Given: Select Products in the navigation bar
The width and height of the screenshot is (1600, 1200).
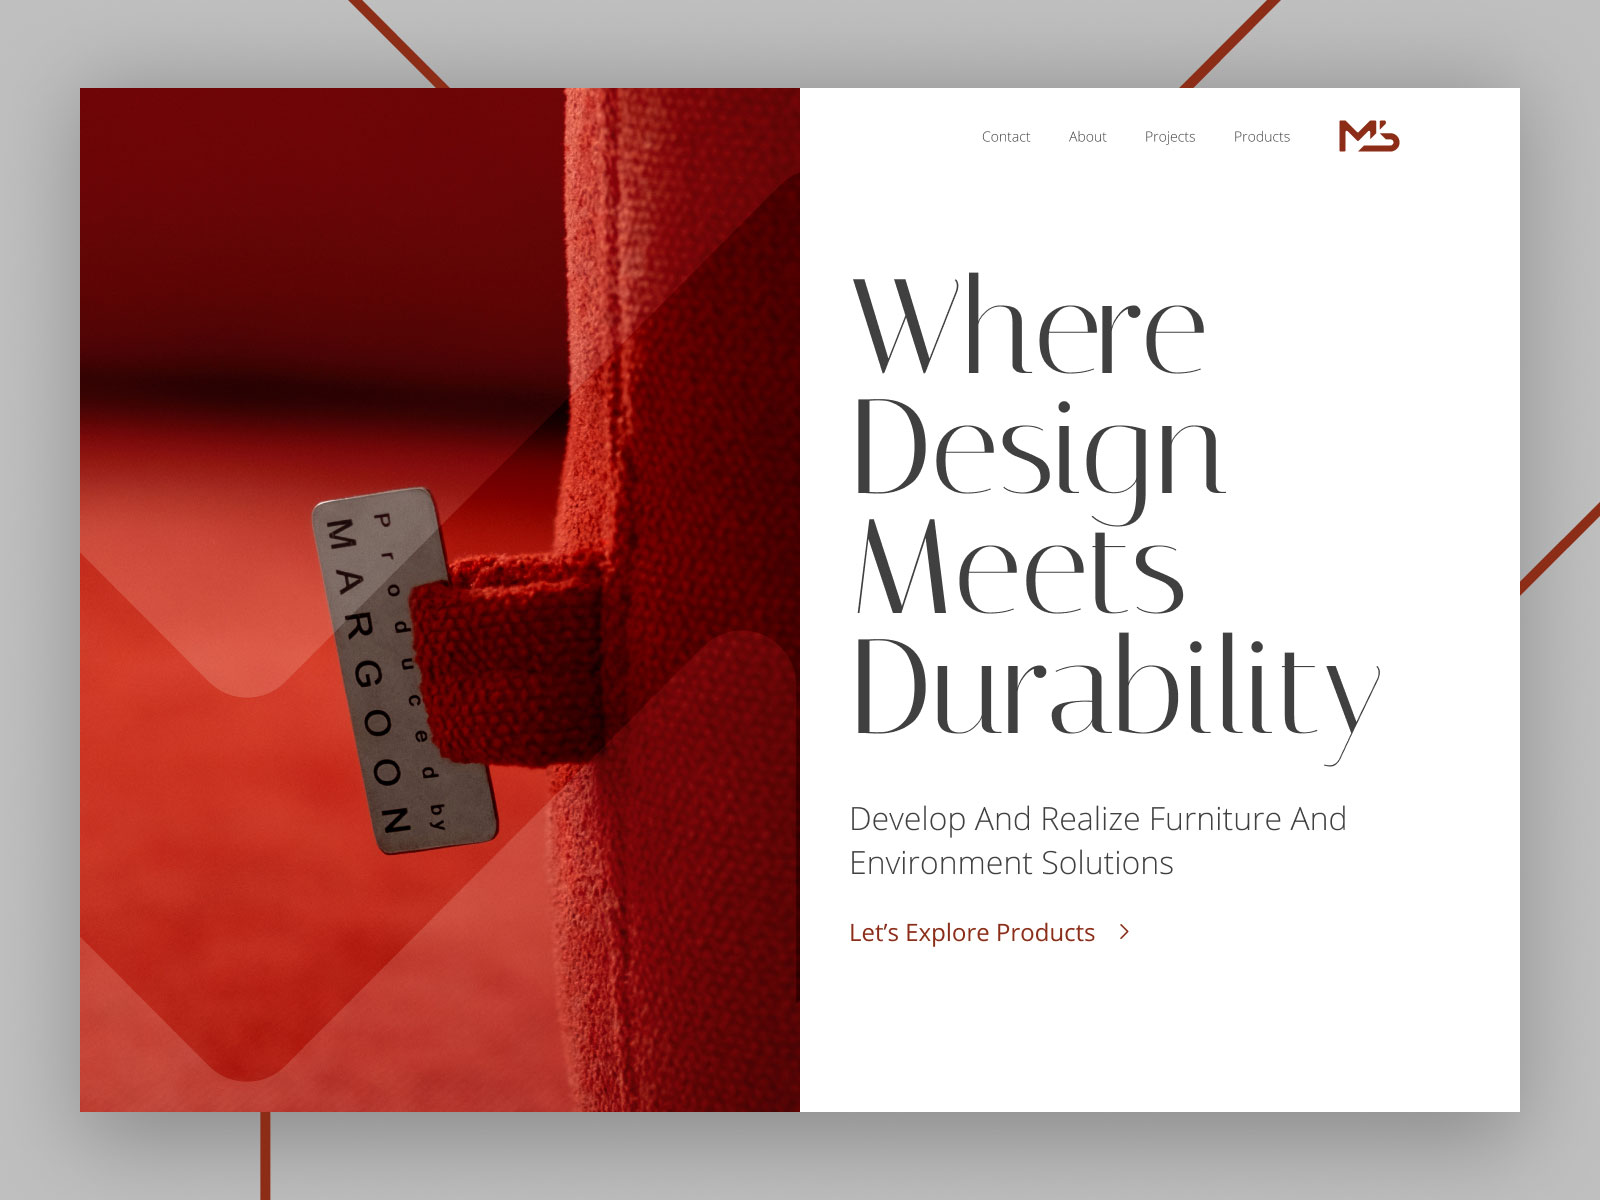Looking at the screenshot, I should (x=1262, y=136).
